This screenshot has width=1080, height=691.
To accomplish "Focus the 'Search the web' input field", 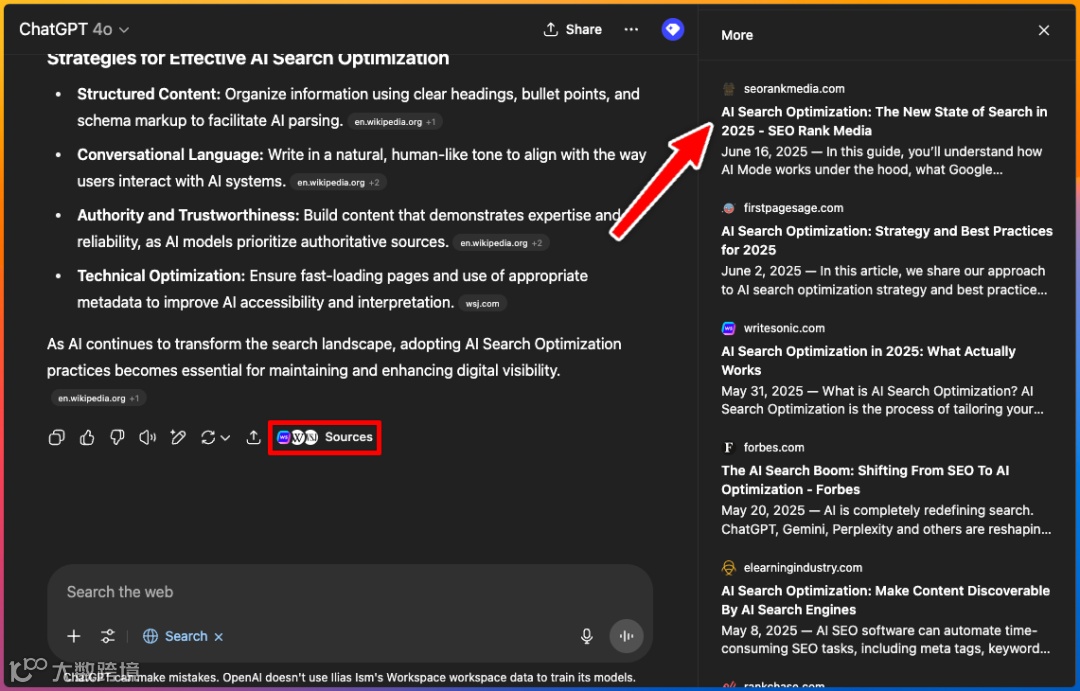I will [349, 592].
